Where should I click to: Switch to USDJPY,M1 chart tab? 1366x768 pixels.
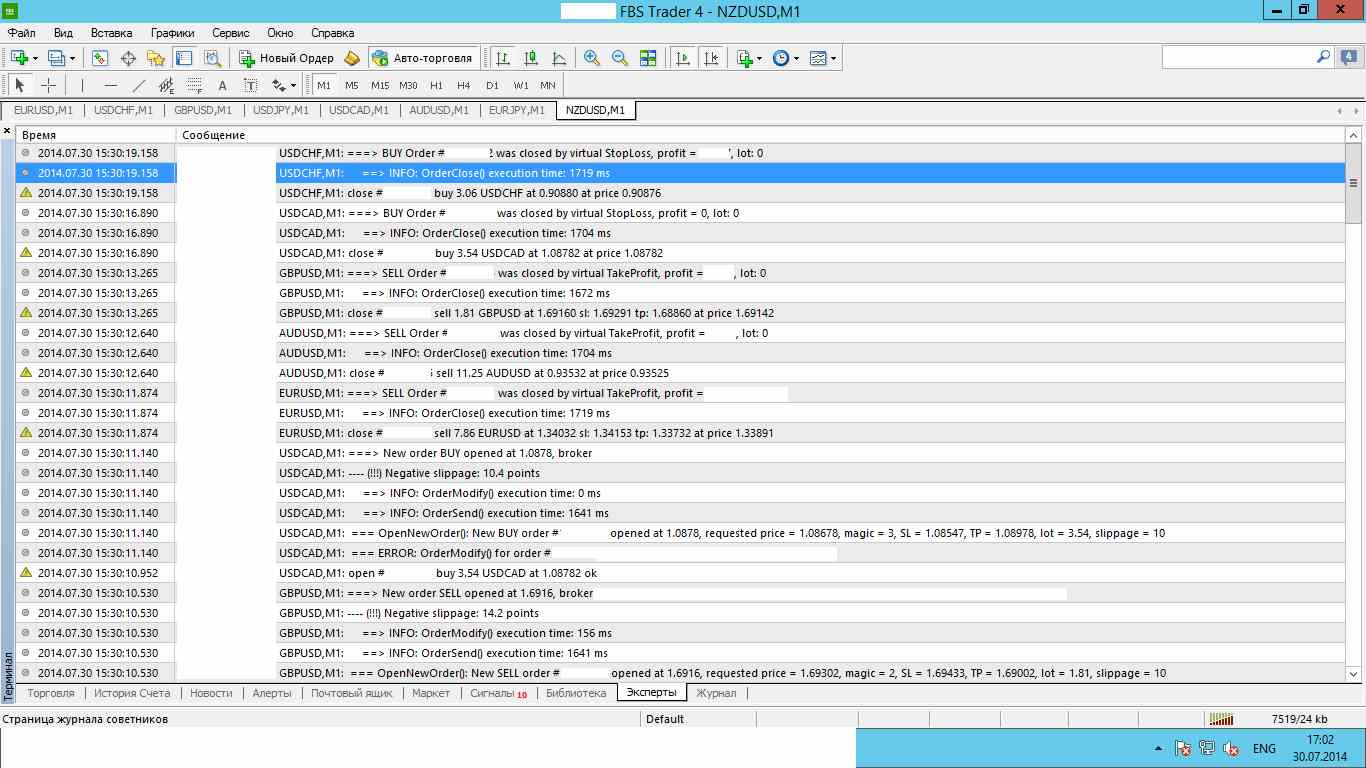tap(282, 110)
